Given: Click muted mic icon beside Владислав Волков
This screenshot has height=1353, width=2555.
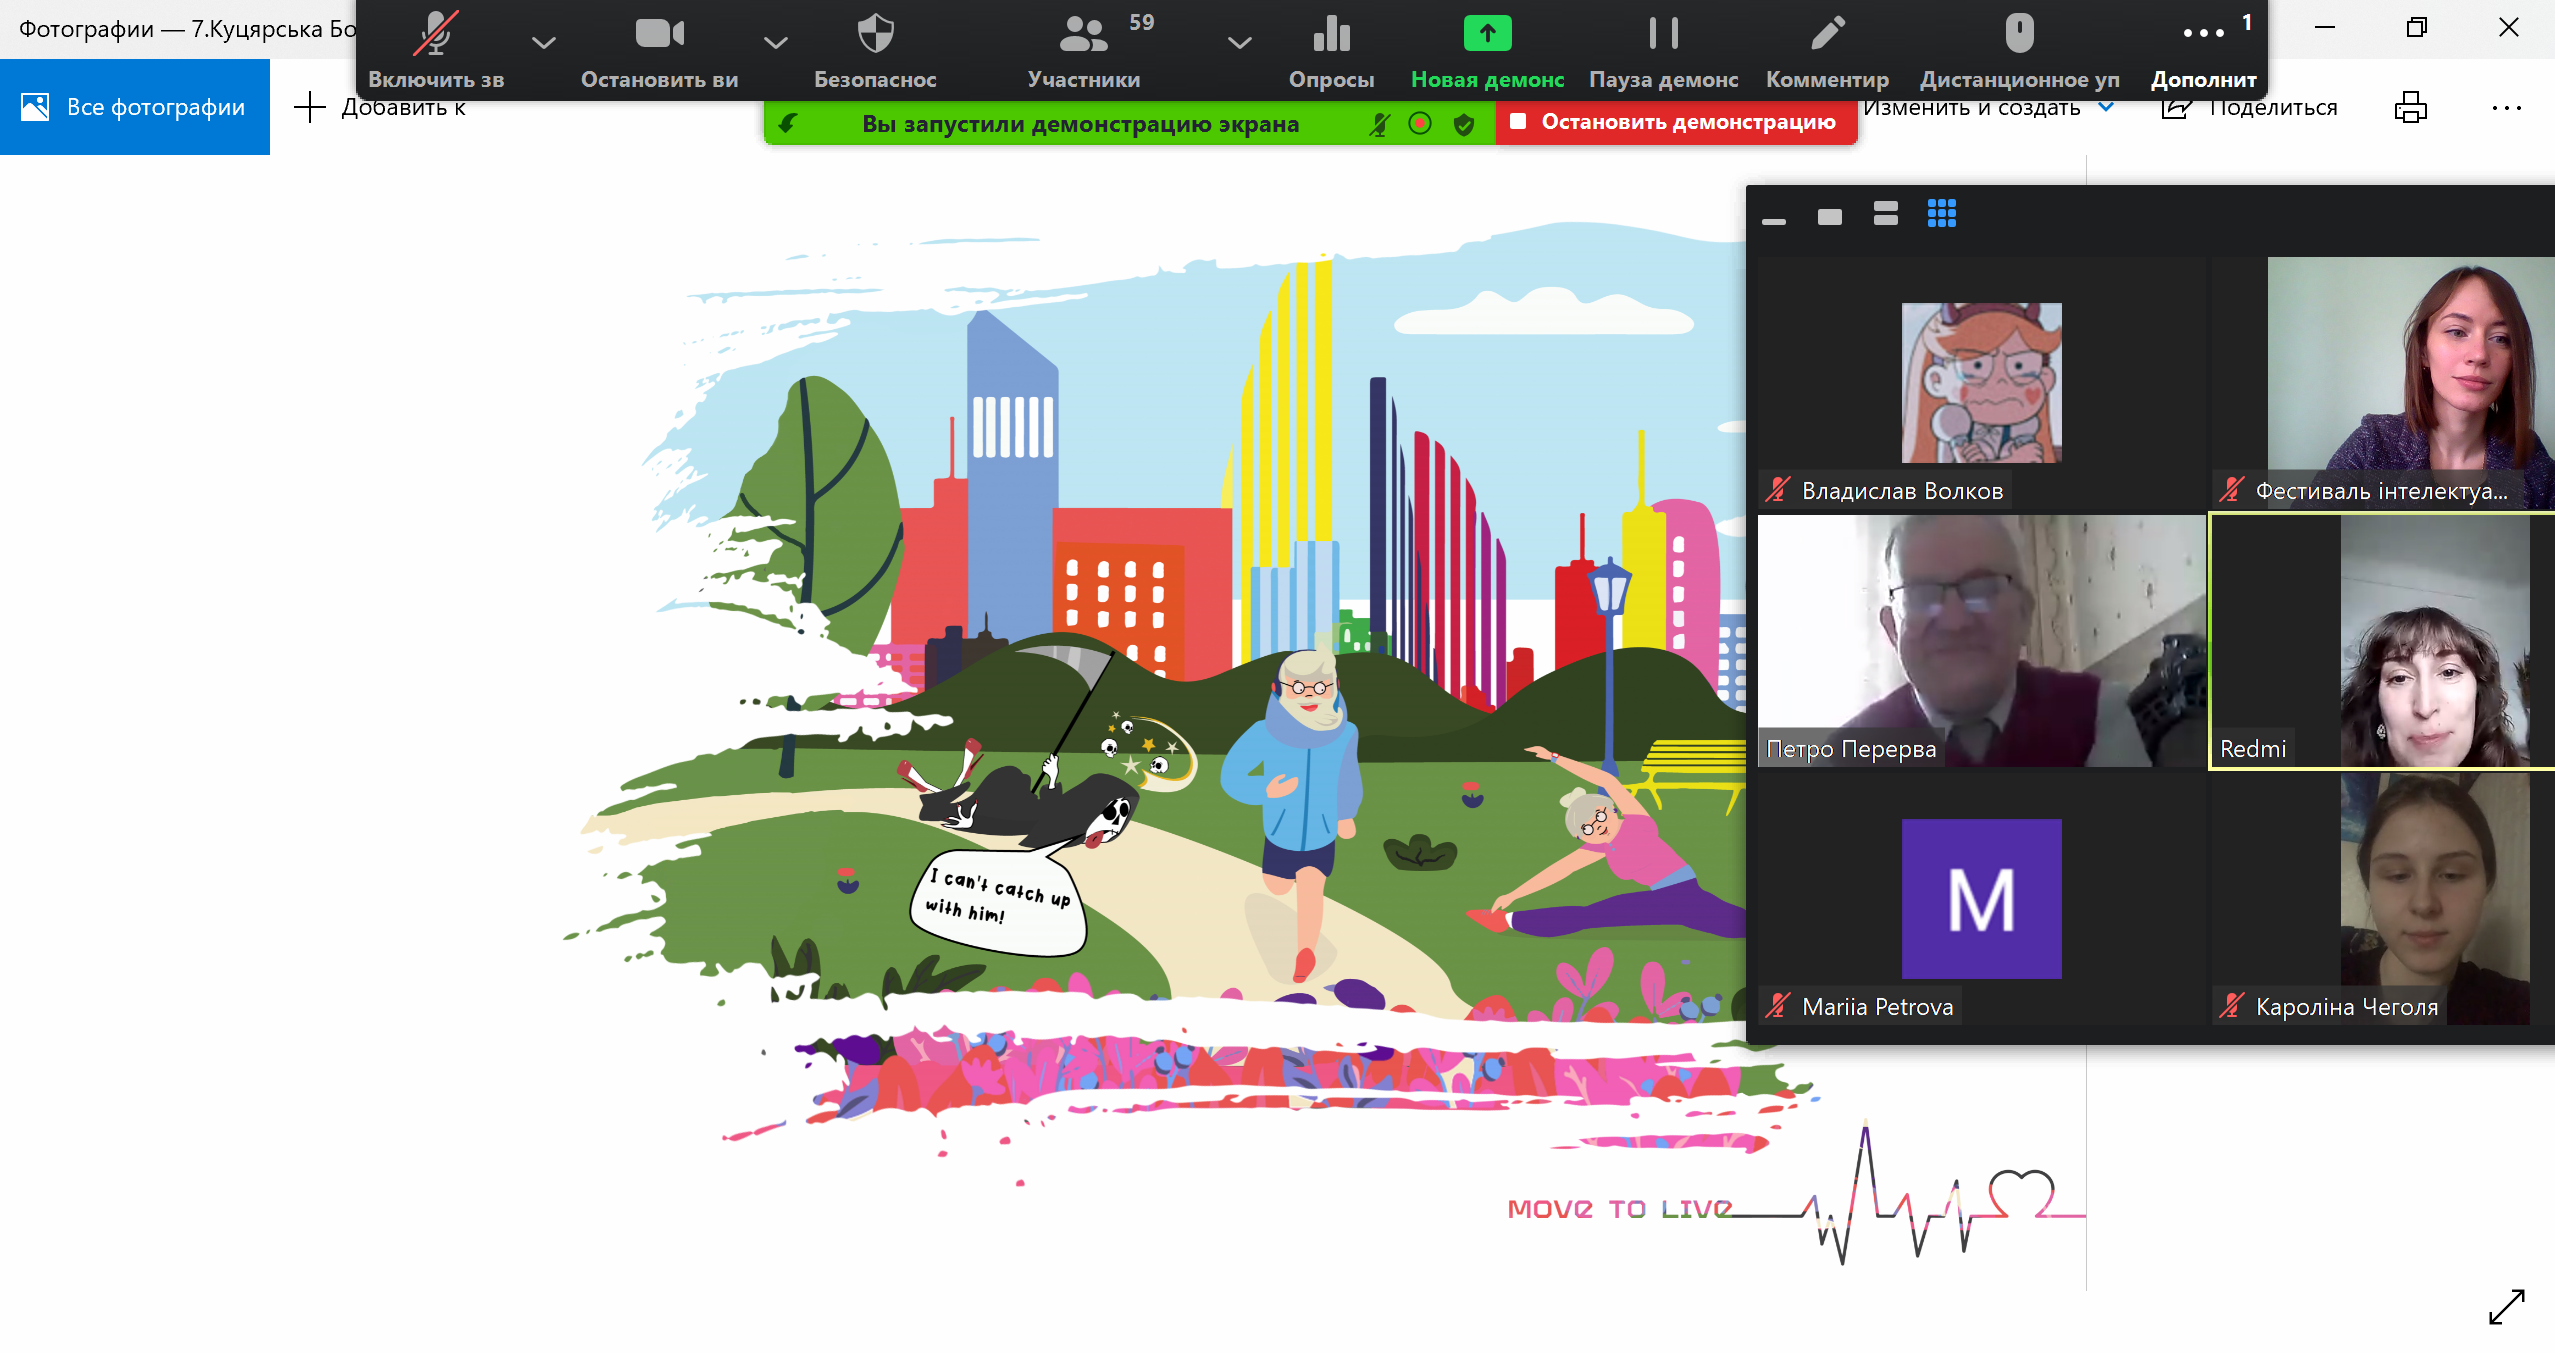Looking at the screenshot, I should [x=1777, y=490].
